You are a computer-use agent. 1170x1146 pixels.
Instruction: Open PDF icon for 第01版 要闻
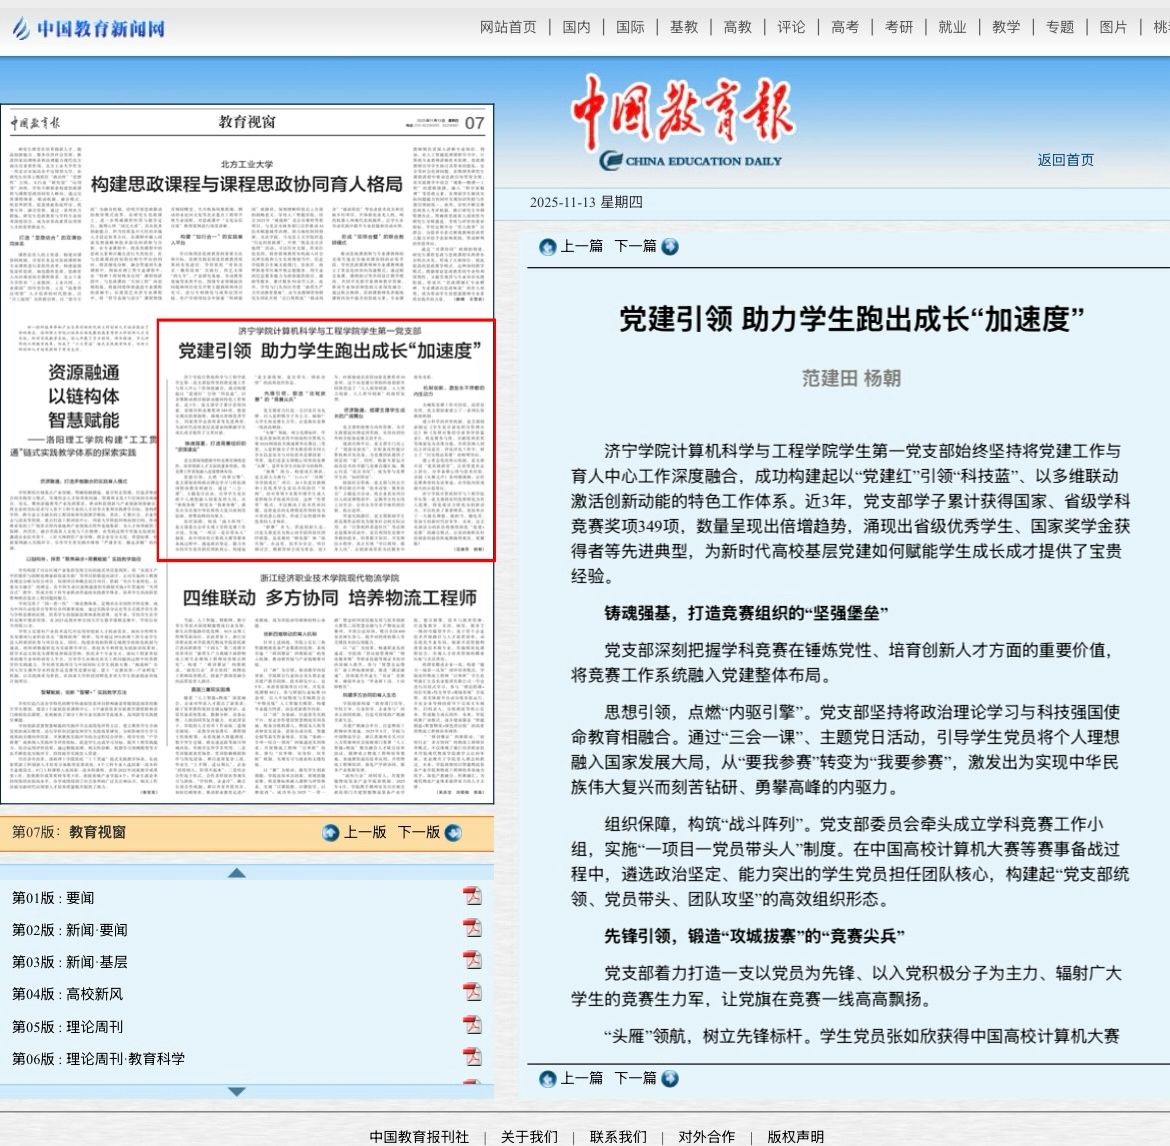[x=472, y=896]
